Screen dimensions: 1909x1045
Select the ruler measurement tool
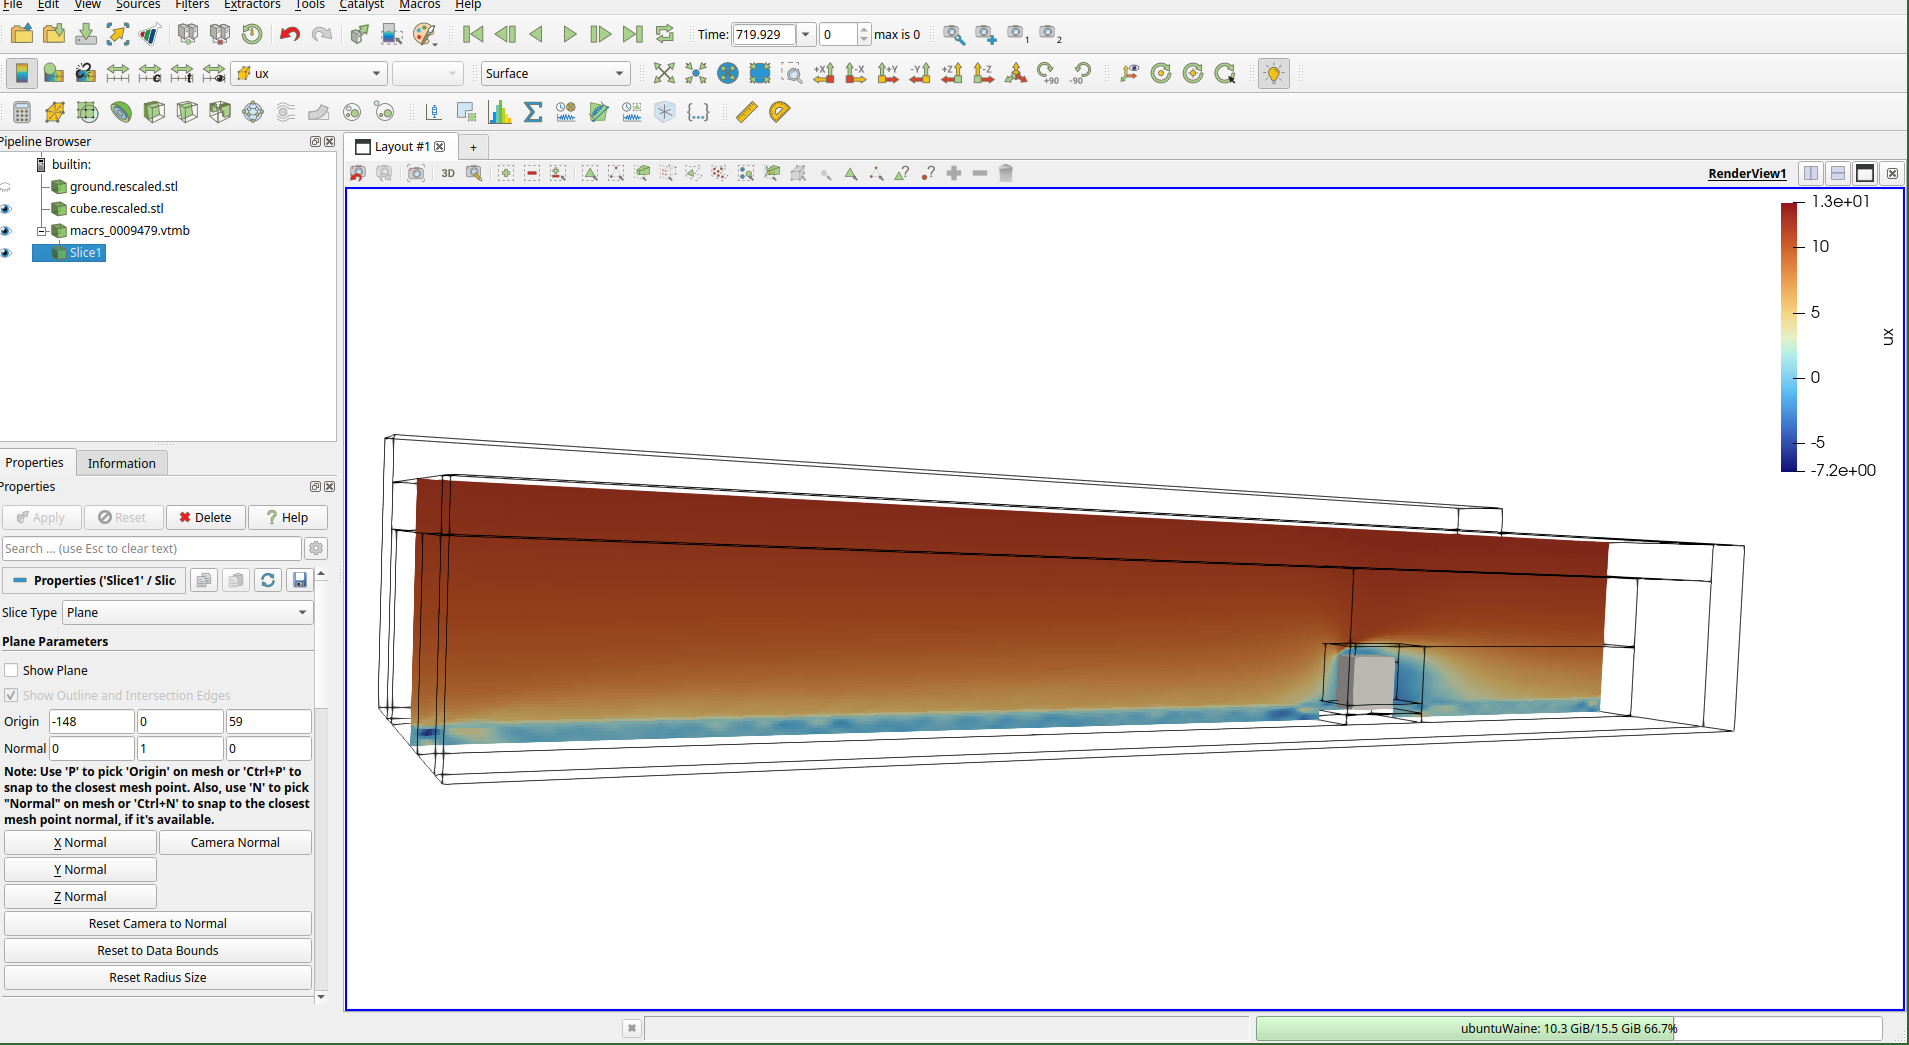(x=745, y=112)
